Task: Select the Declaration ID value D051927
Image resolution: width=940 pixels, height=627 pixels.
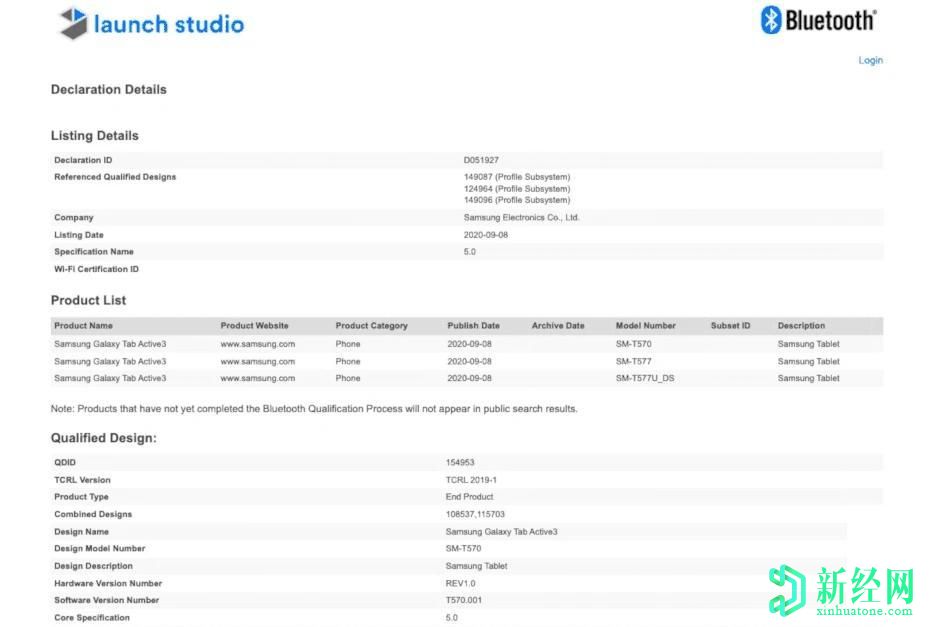Action: click(x=481, y=160)
